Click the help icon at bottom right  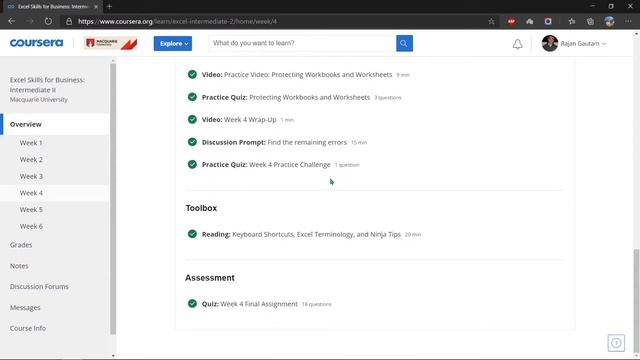(x=616, y=343)
